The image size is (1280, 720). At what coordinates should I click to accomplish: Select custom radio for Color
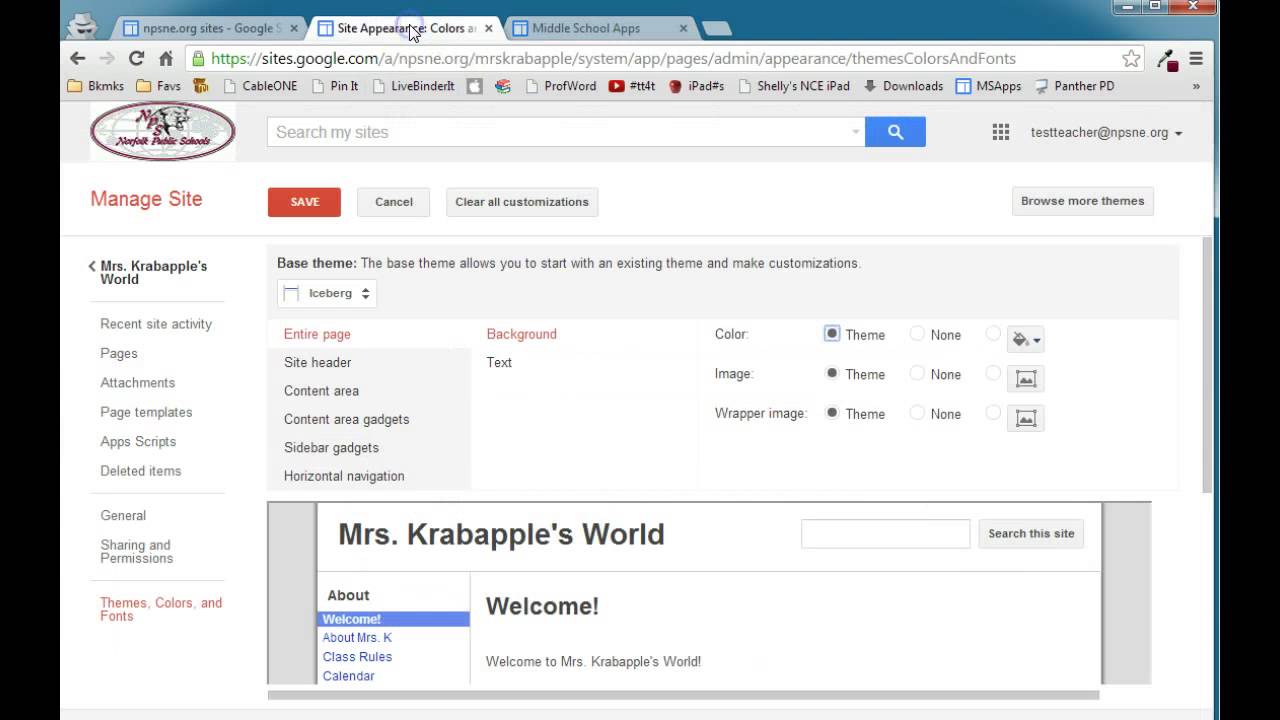993,334
